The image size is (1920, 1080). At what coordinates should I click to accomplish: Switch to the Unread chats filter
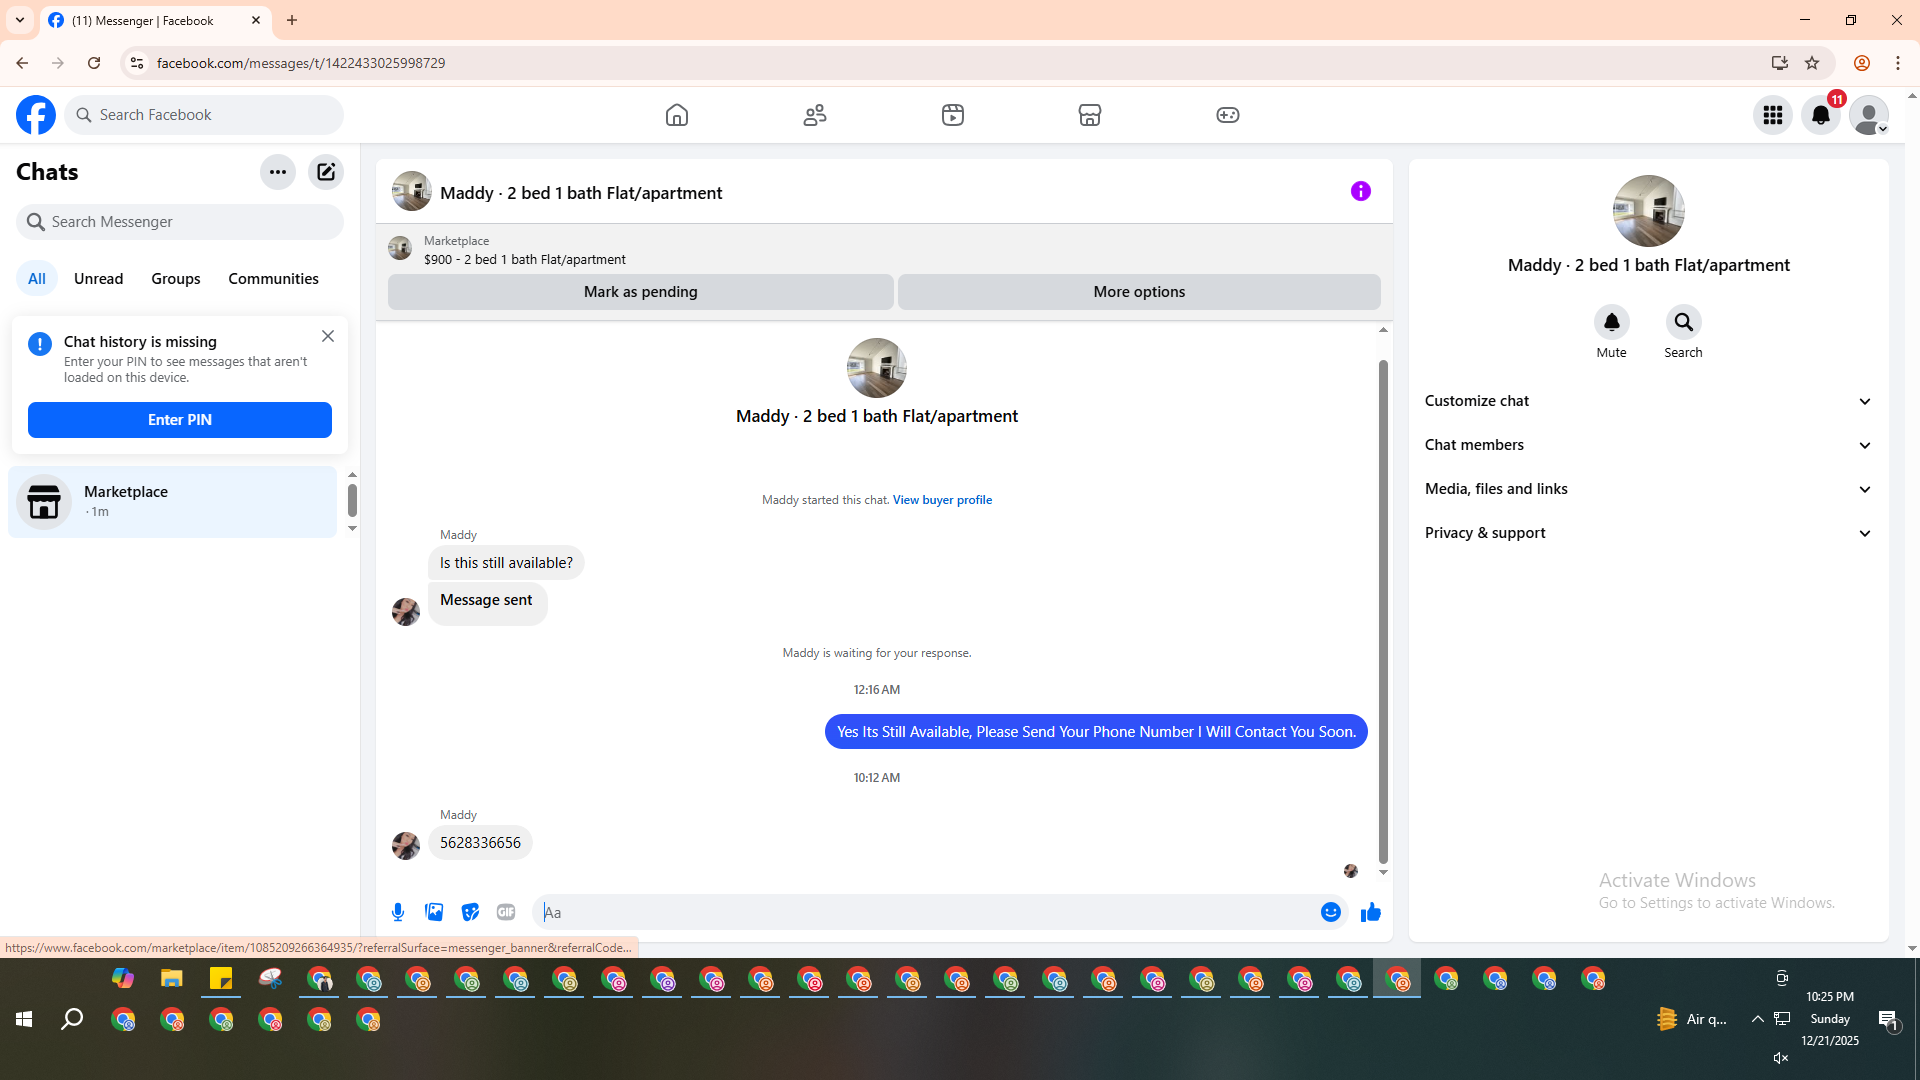(99, 279)
